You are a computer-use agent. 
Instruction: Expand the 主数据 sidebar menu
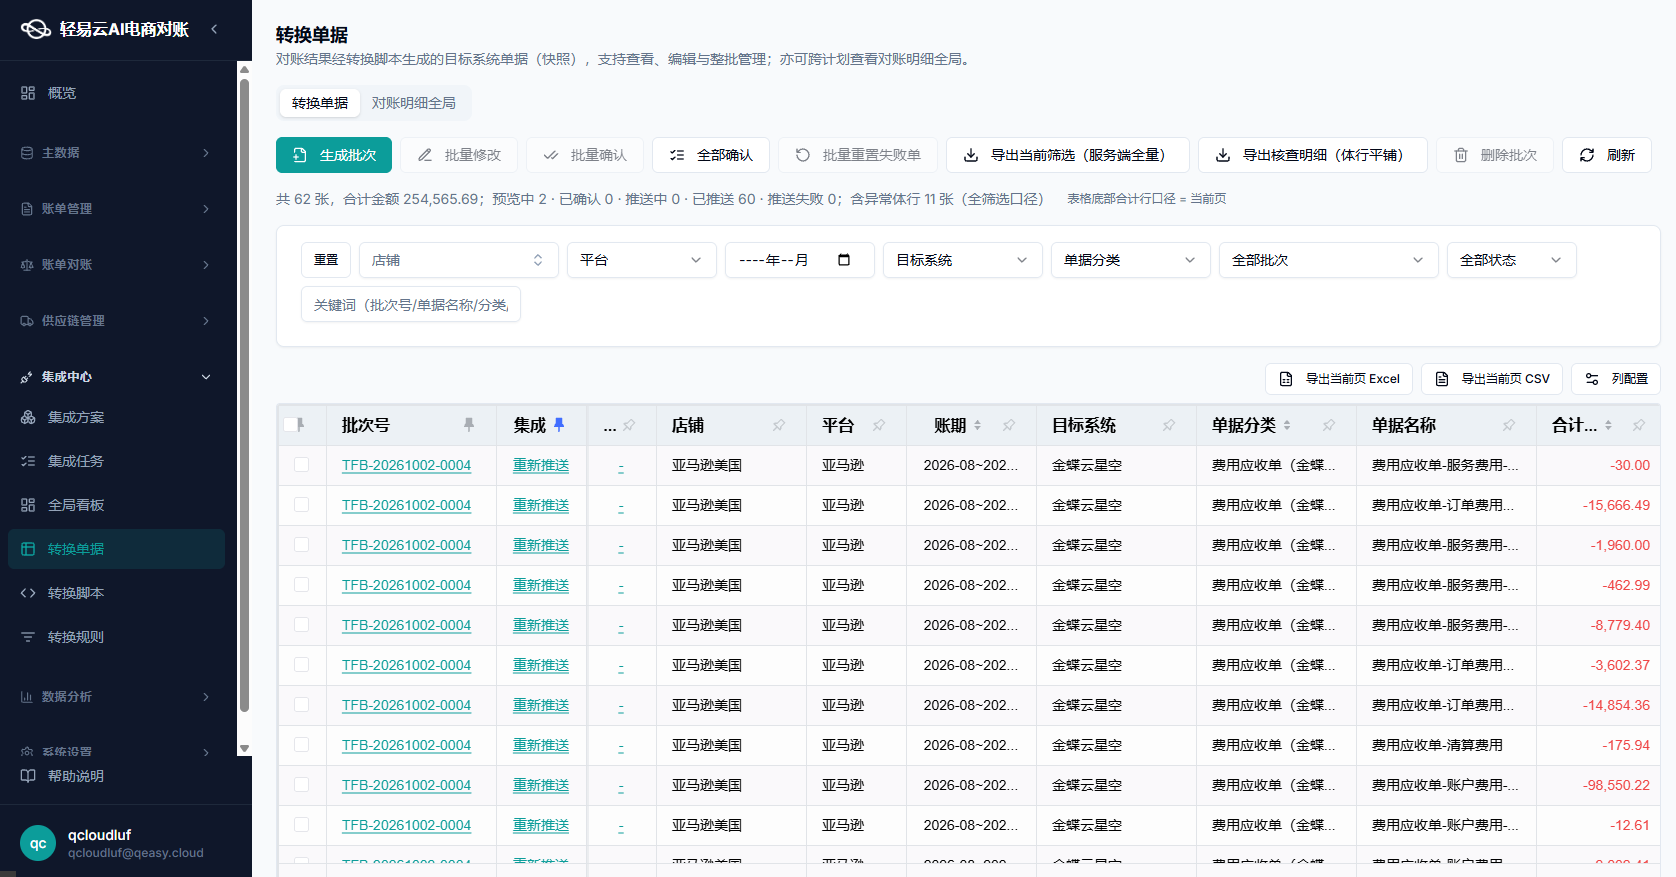click(118, 153)
